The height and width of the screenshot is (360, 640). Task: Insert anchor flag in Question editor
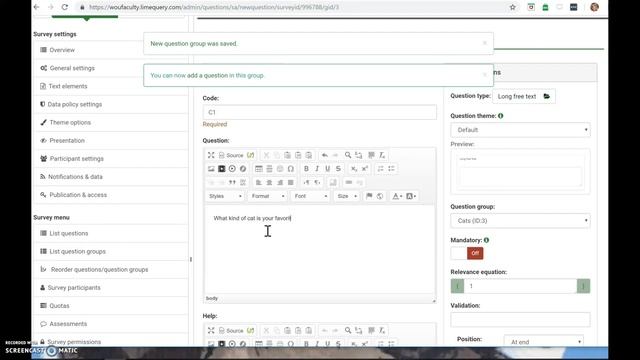[369, 196]
